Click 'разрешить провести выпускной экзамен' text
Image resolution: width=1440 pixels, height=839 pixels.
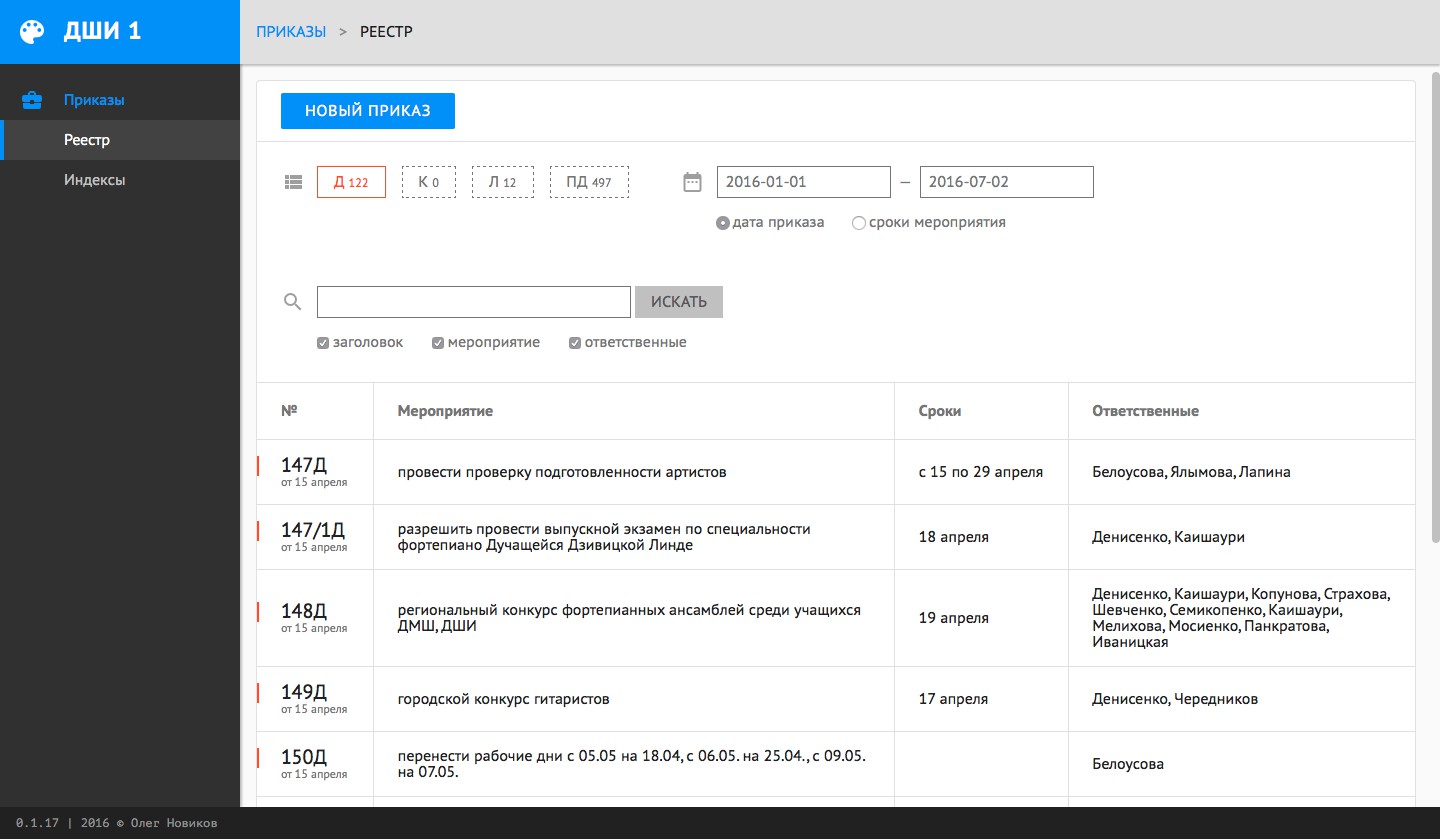(x=604, y=537)
